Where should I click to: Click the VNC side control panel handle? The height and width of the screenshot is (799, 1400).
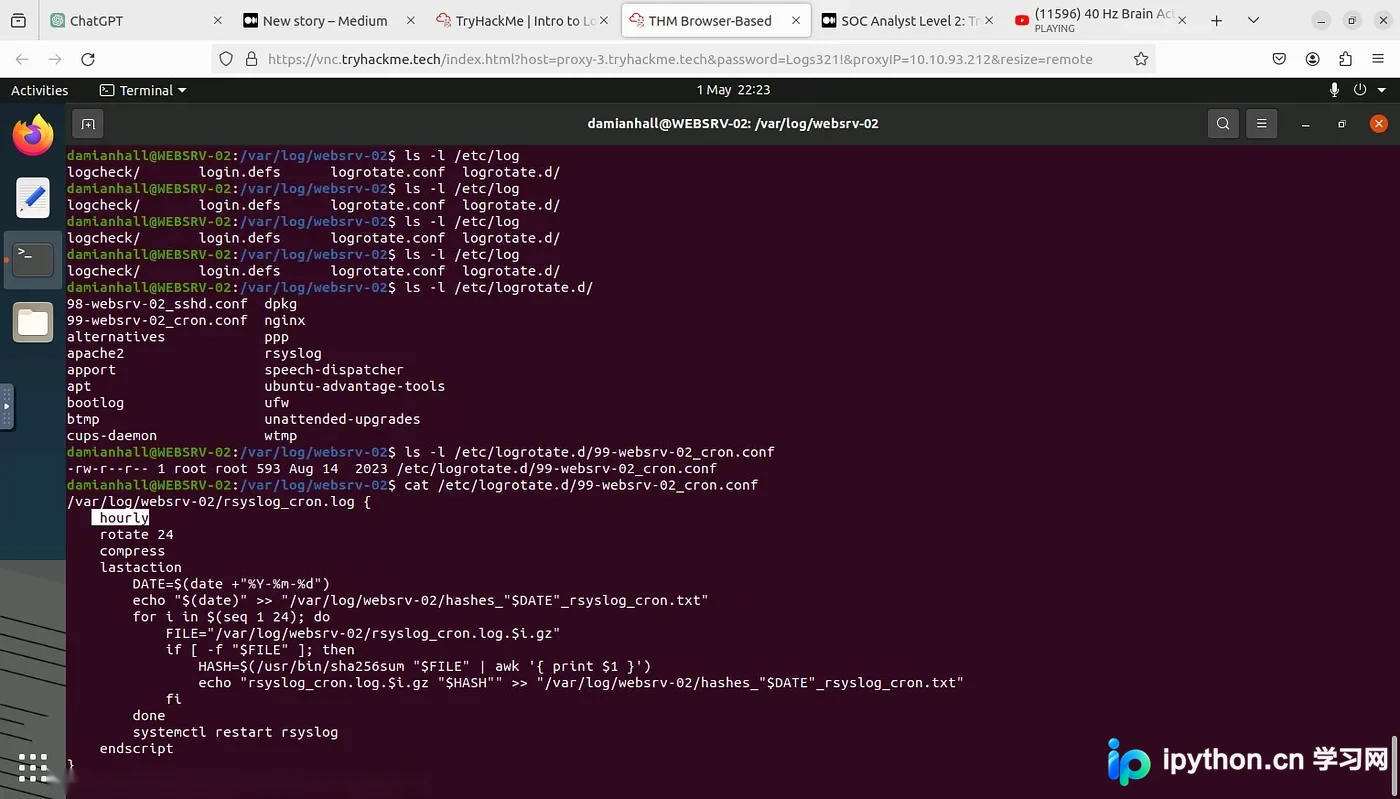[6, 407]
